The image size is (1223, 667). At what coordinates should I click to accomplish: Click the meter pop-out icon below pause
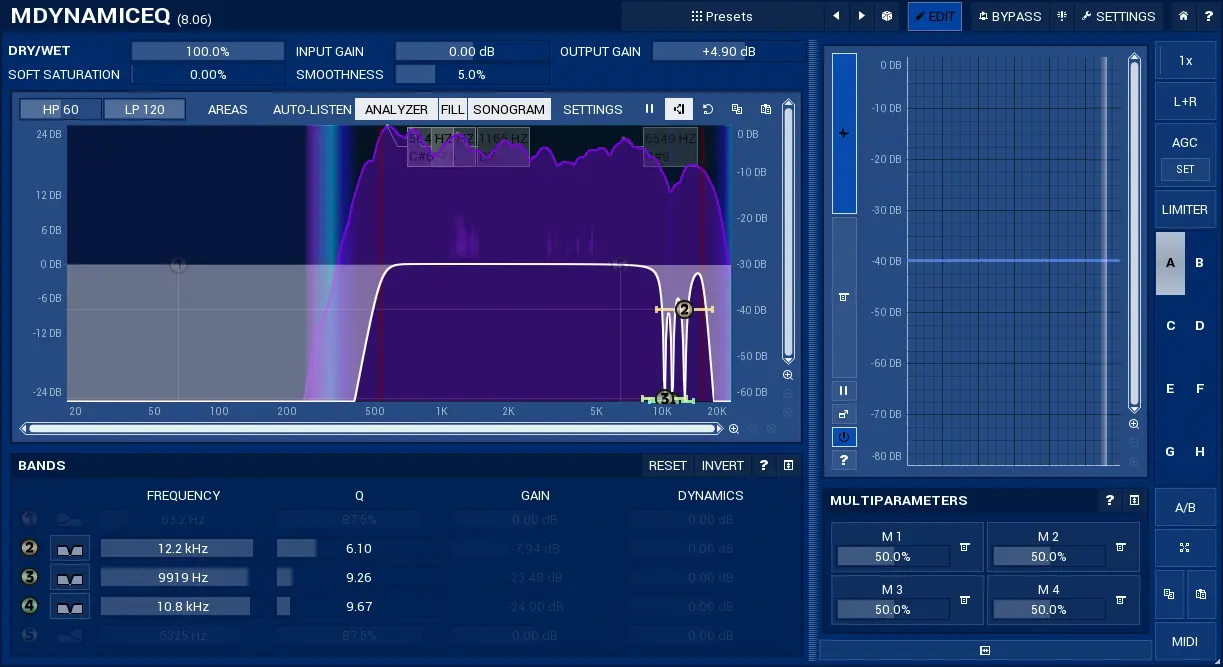844,414
